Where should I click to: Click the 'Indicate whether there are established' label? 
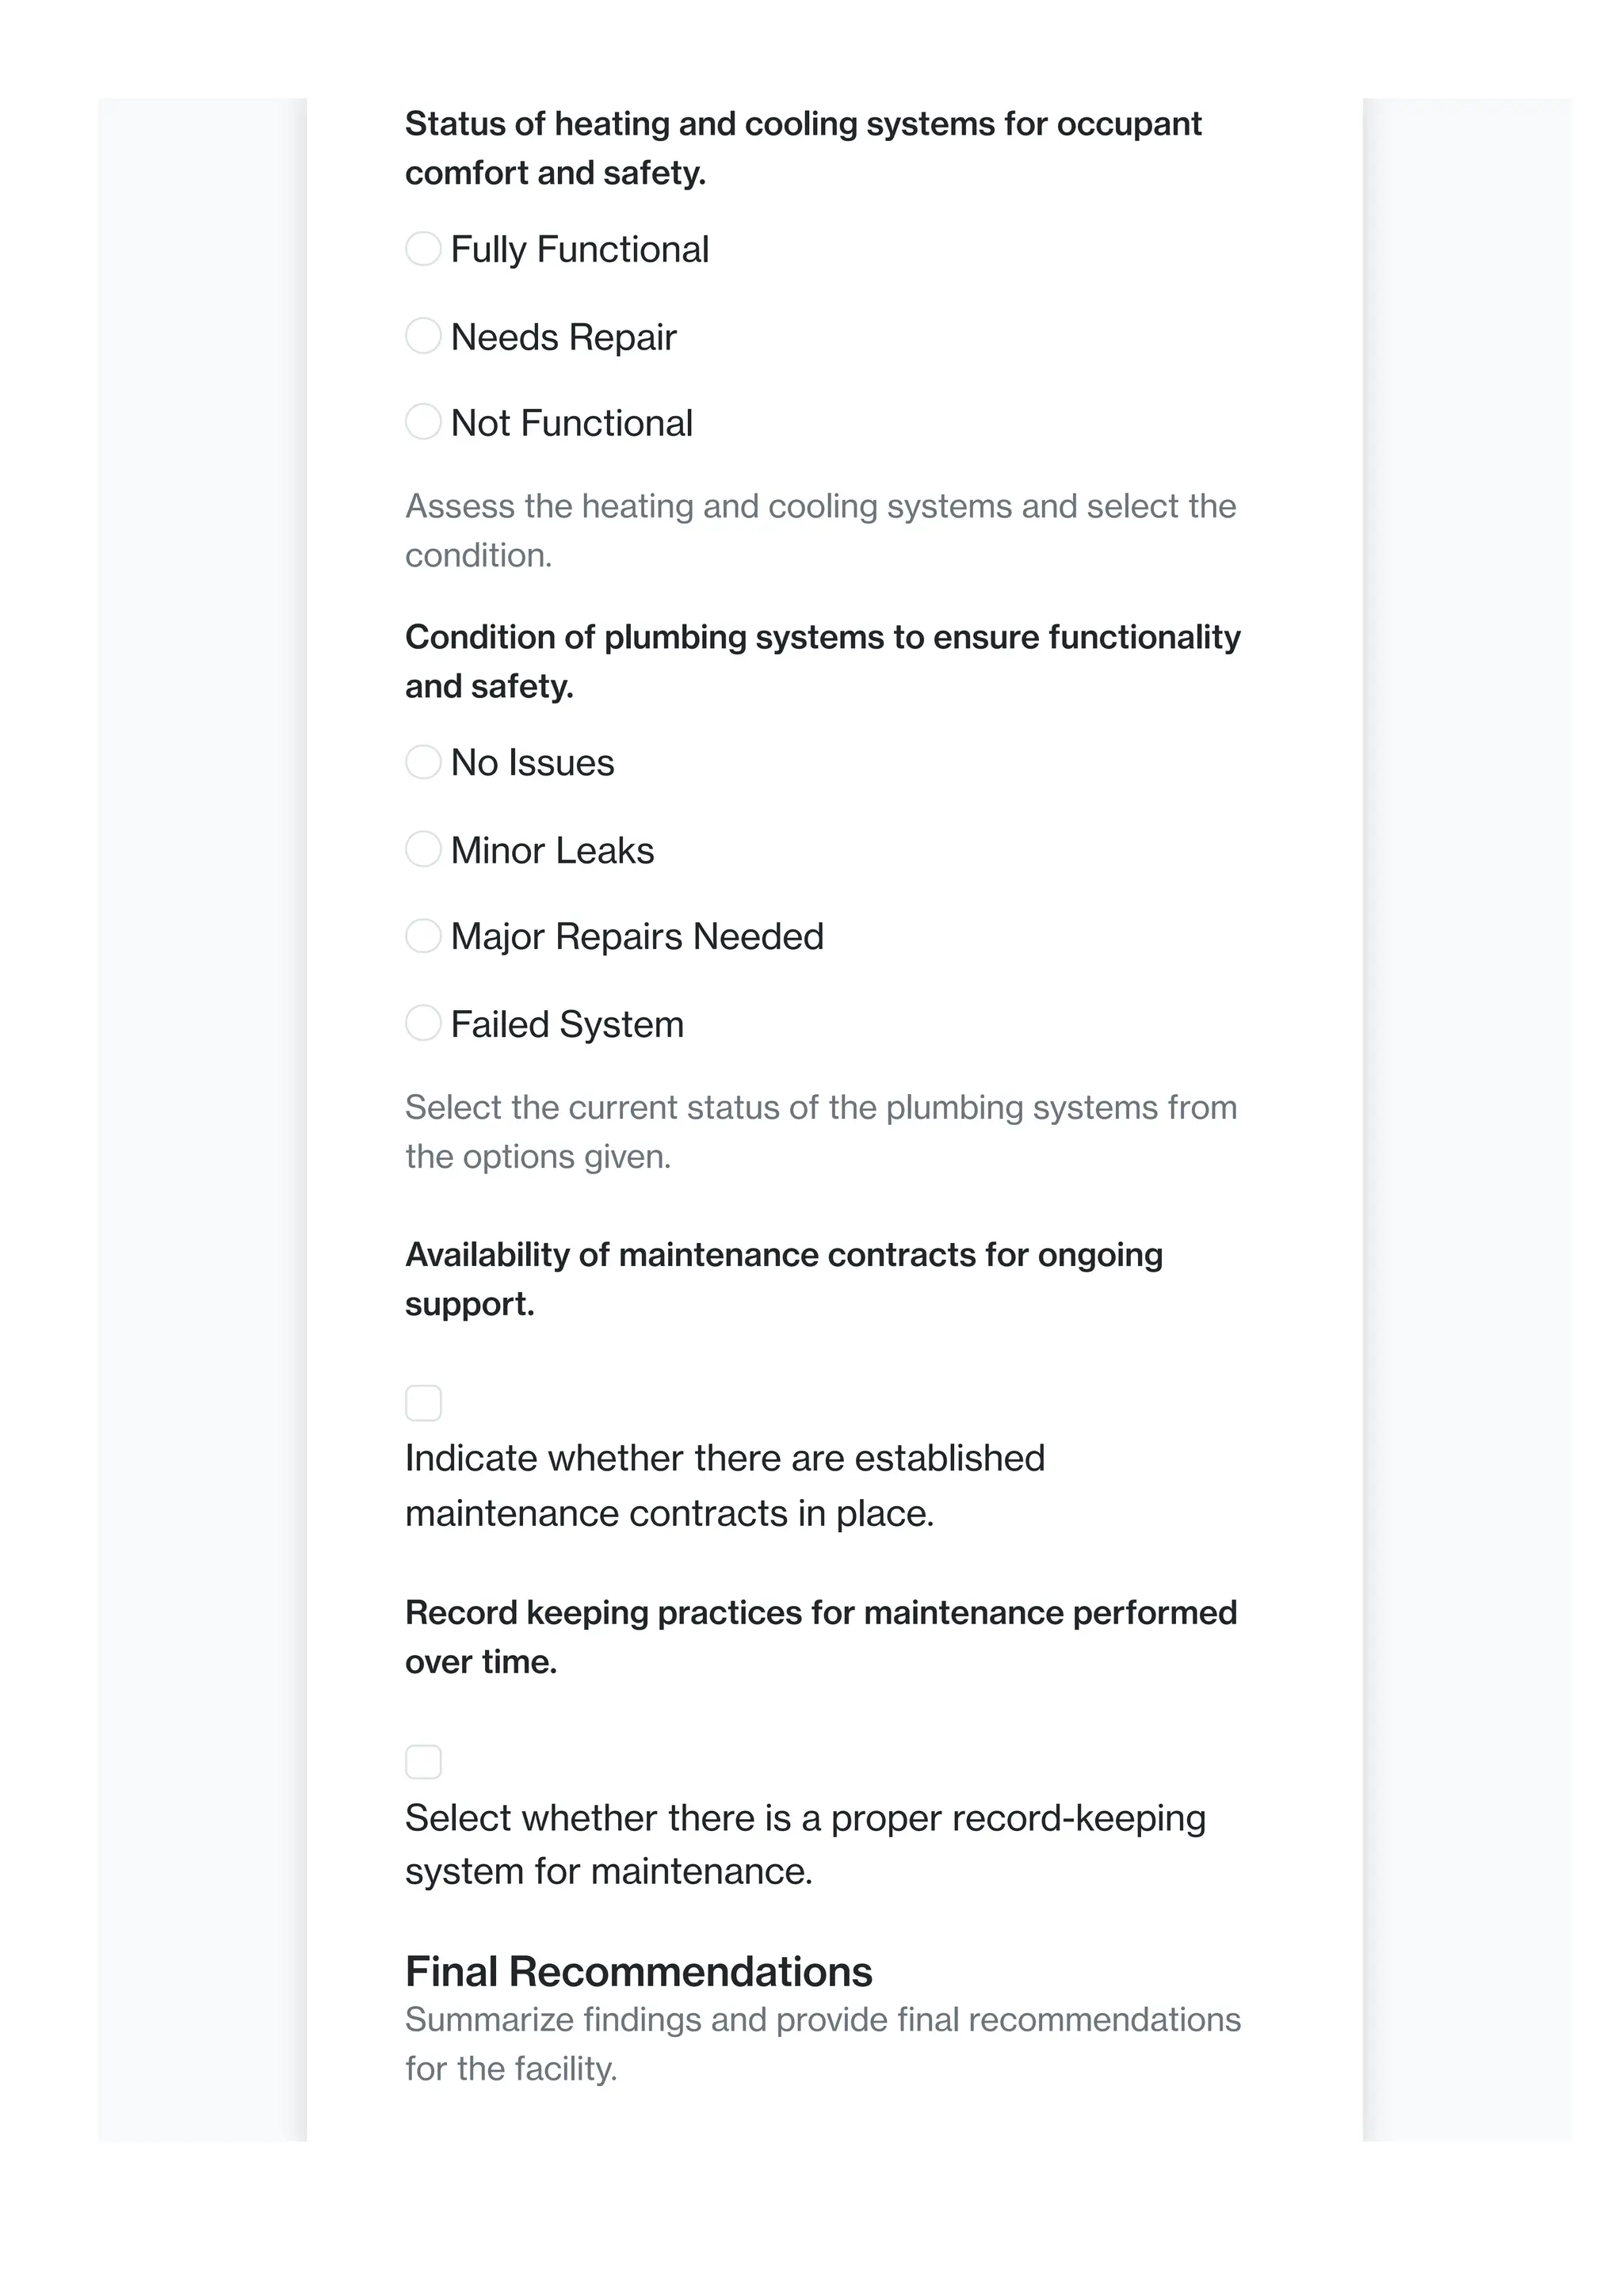pos(724,1486)
